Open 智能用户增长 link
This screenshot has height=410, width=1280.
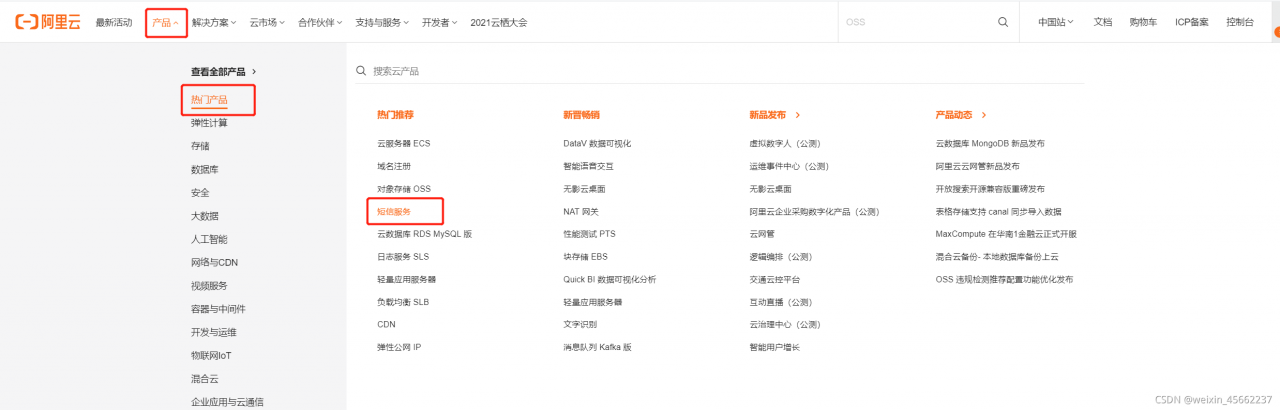(775, 347)
